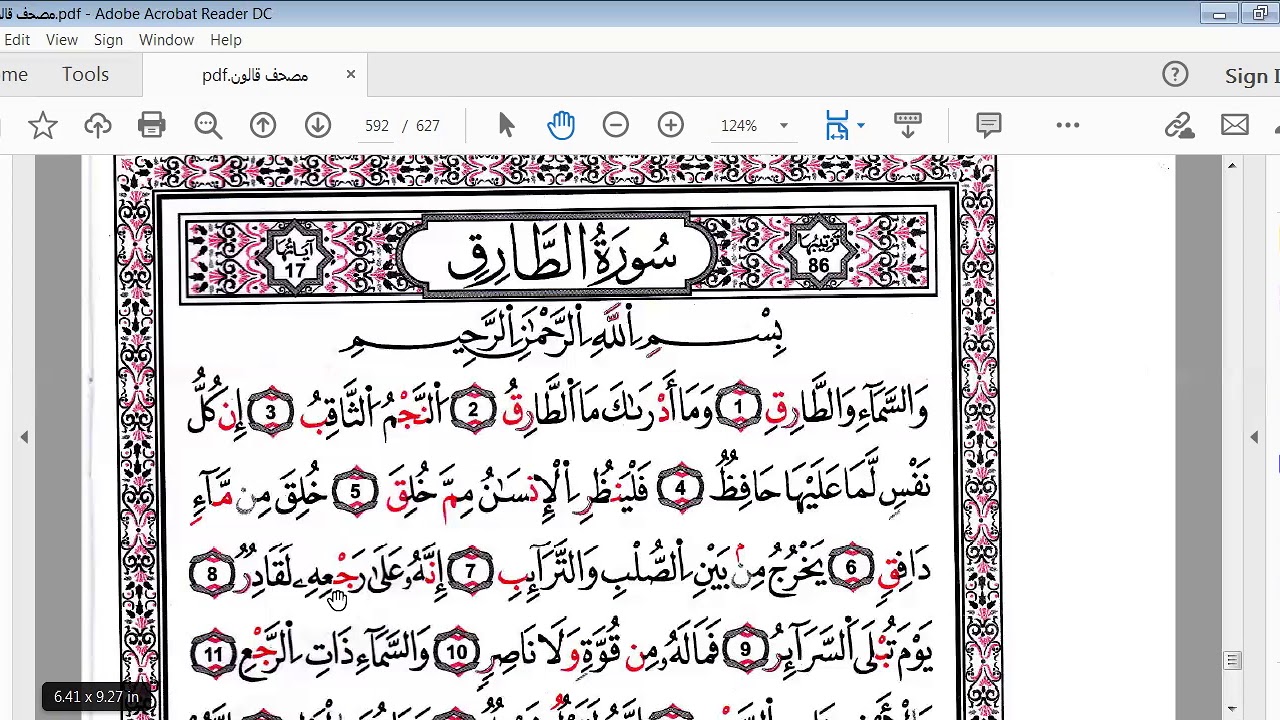Switch to the Tools tab
The image size is (1280, 720).
(85, 75)
